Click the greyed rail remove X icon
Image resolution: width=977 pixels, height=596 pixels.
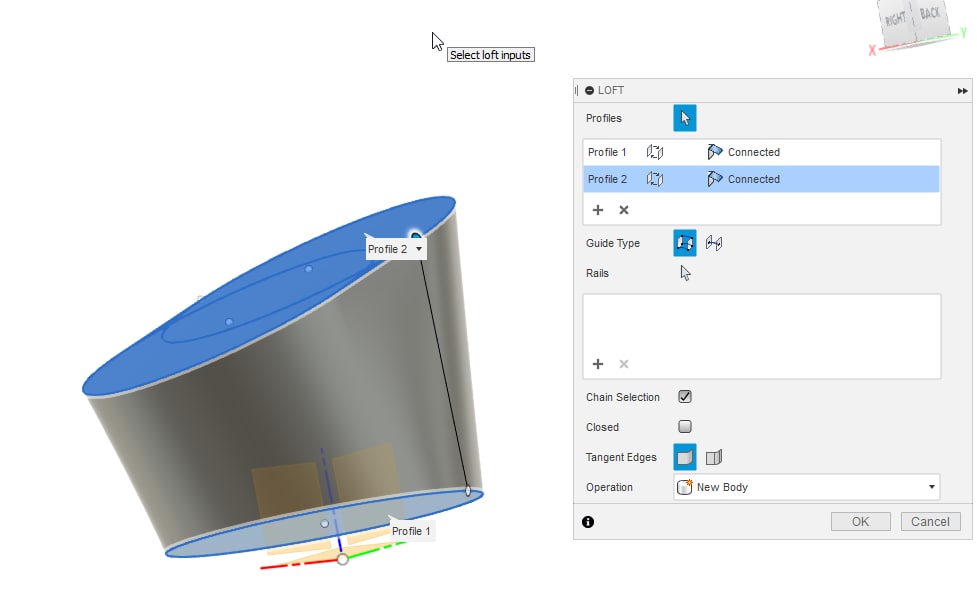tap(624, 364)
